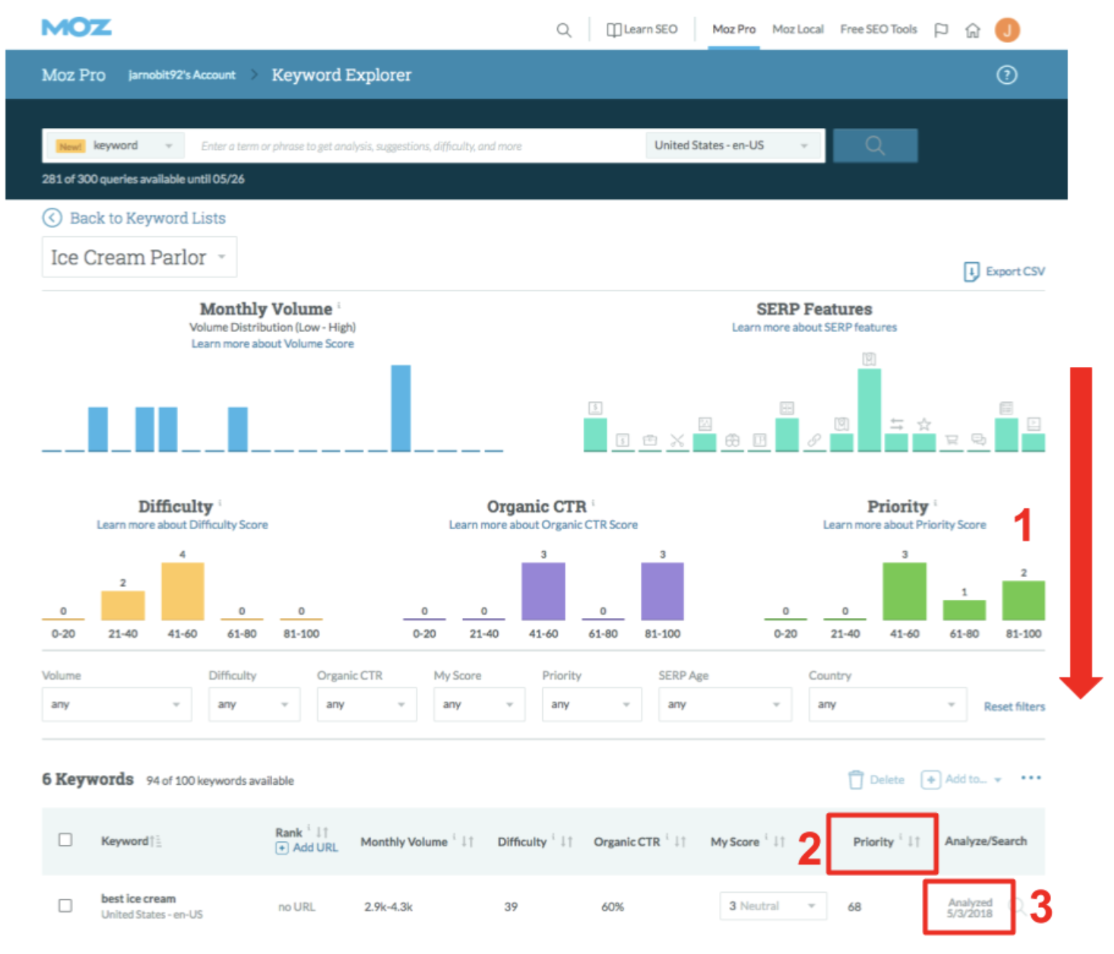Open the three-dot more options menu
Screen dimensions: 1114x954
(x=1031, y=779)
